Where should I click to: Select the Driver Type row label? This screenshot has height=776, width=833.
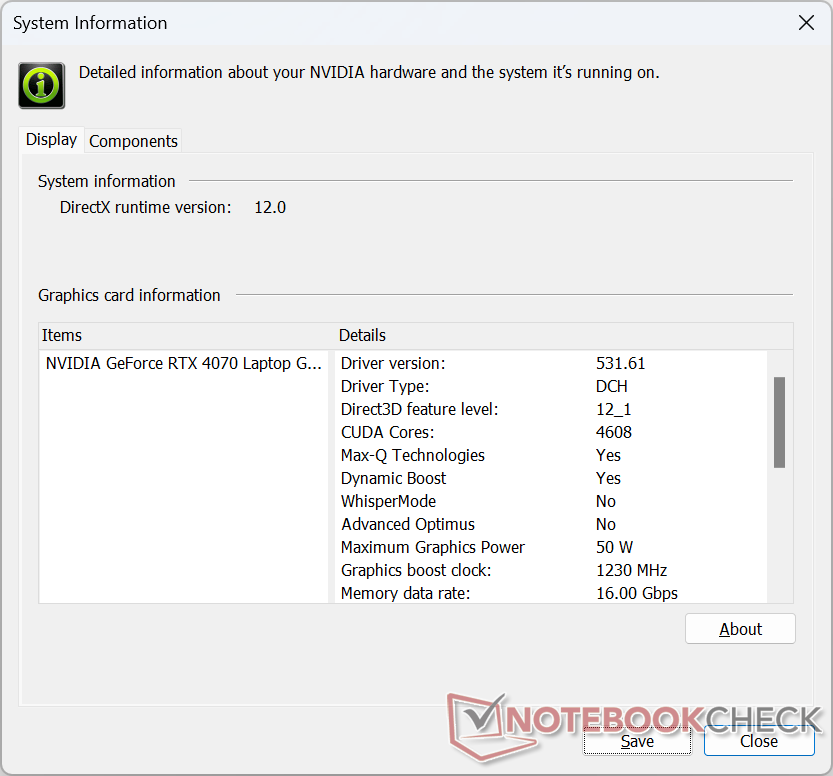tap(385, 386)
